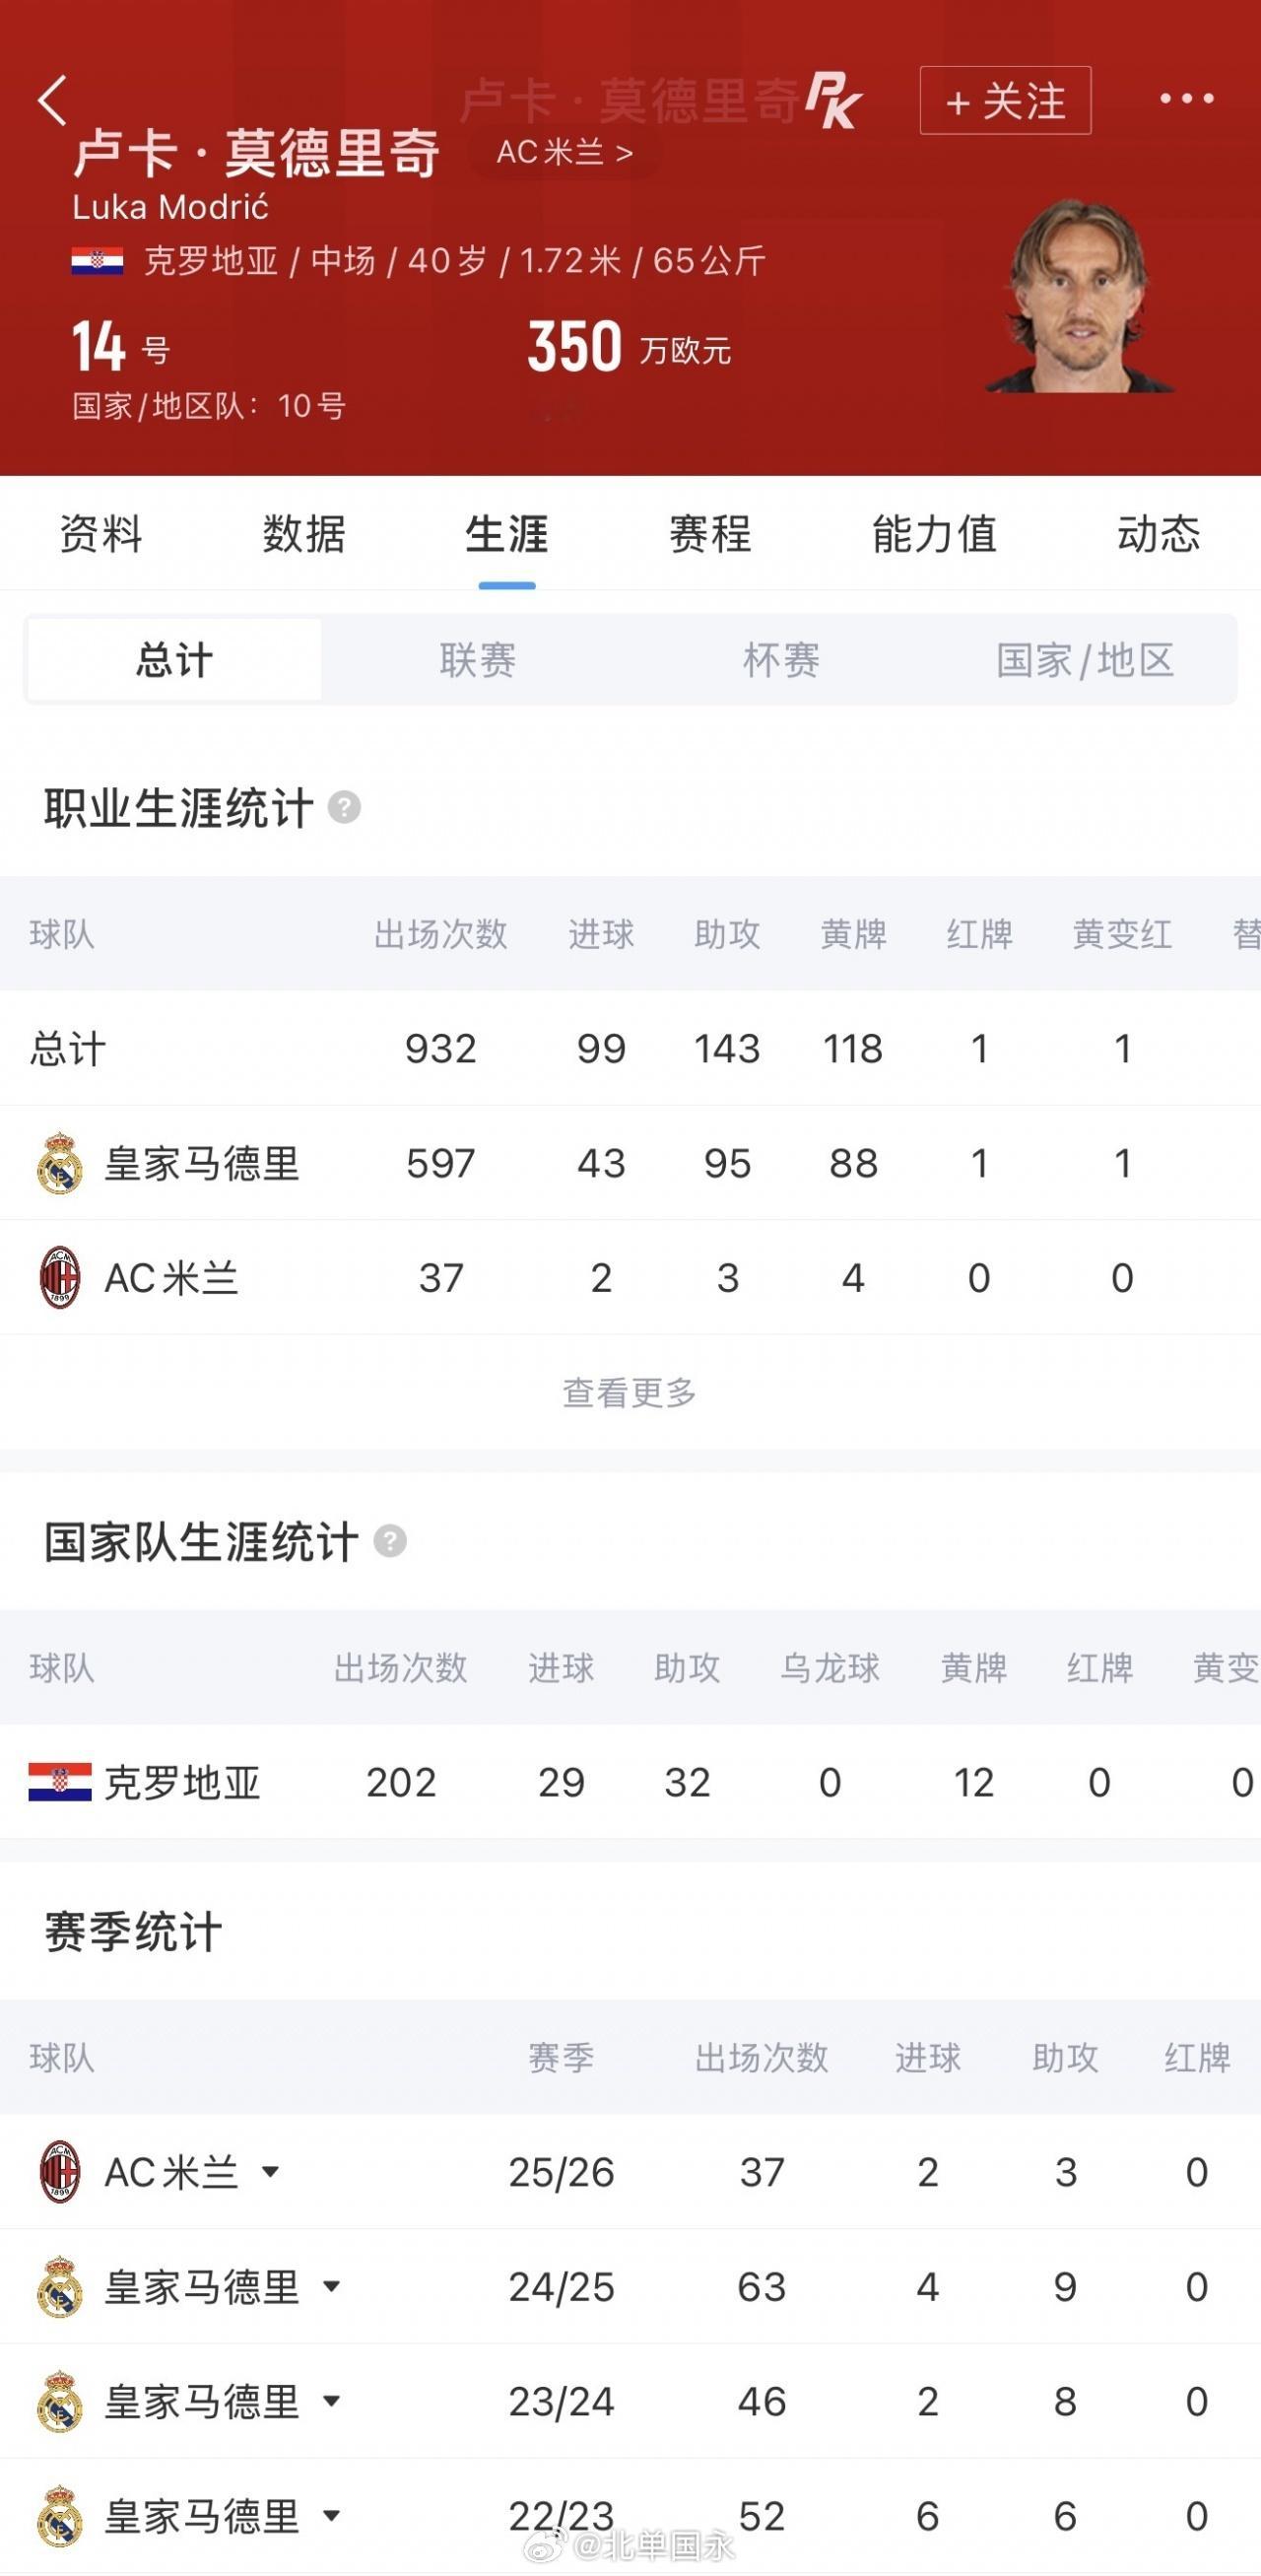This screenshot has height=2576, width=1261.
Task: Open the PK comparison icon
Action: 833,100
